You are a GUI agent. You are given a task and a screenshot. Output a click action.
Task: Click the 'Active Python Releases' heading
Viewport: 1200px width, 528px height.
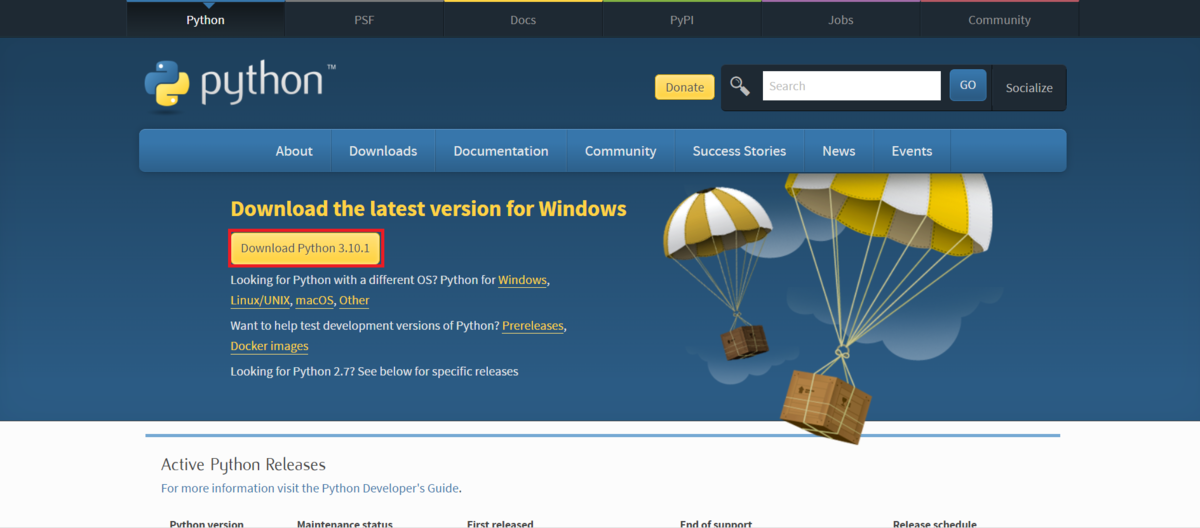tap(243, 464)
